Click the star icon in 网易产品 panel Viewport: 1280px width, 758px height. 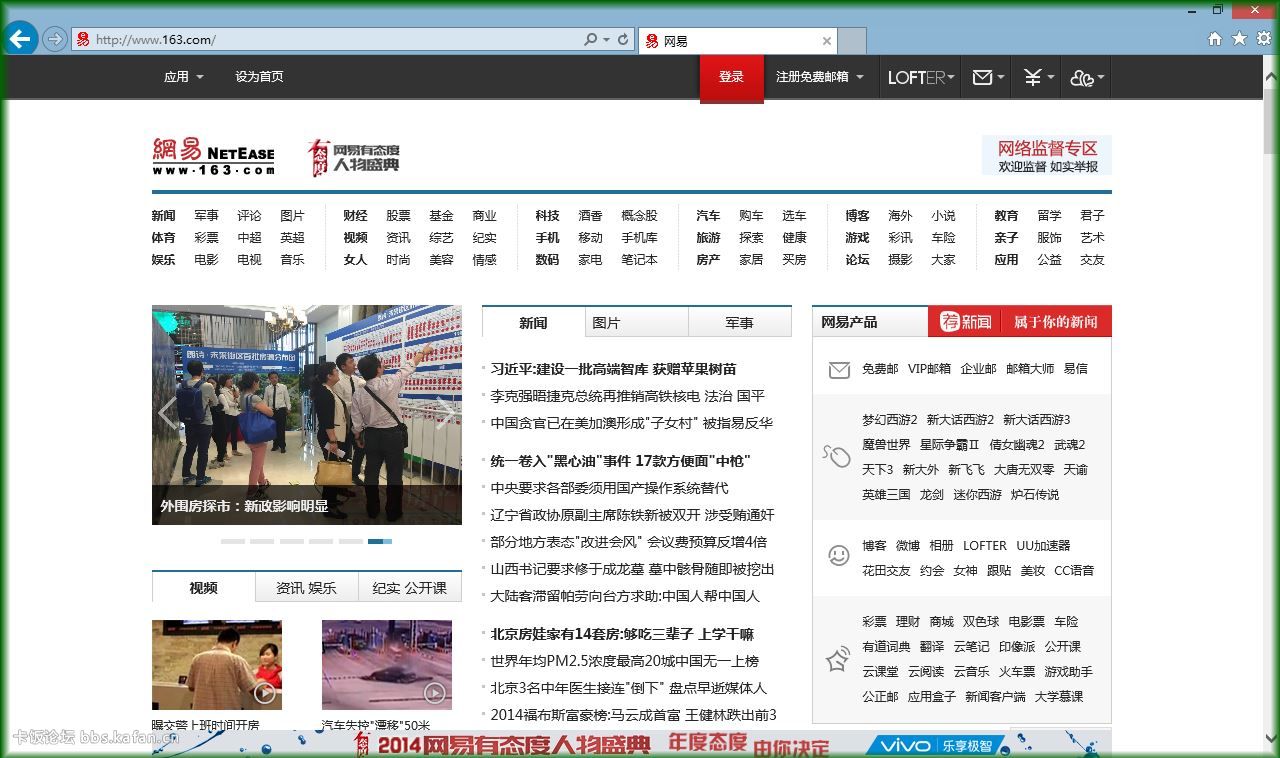(837, 659)
